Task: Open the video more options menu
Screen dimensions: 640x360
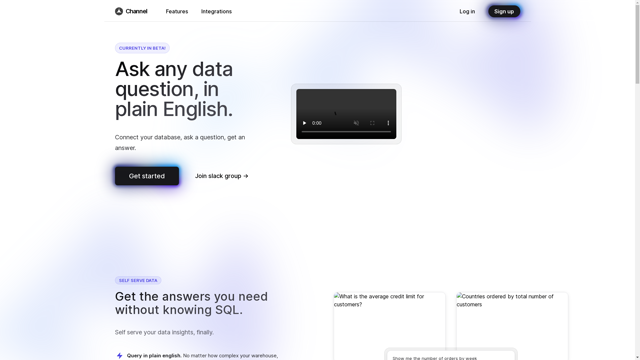Action: pos(388,123)
